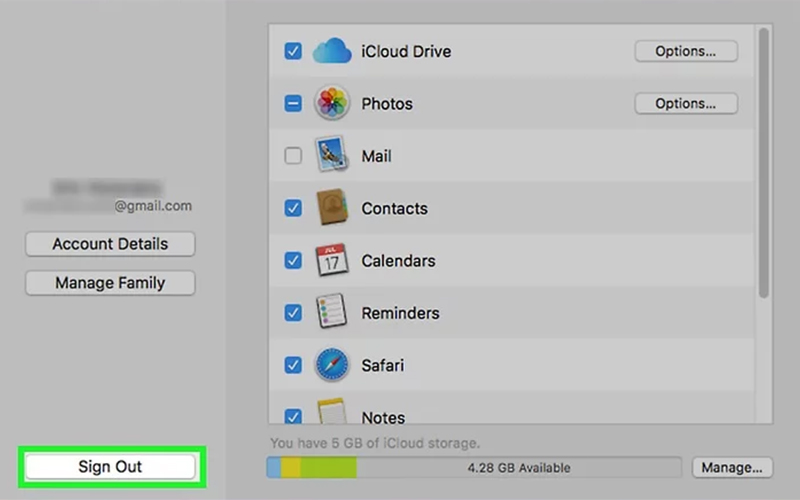Uncheck the Safari checkbox
This screenshot has height=500, width=800.
click(x=293, y=365)
